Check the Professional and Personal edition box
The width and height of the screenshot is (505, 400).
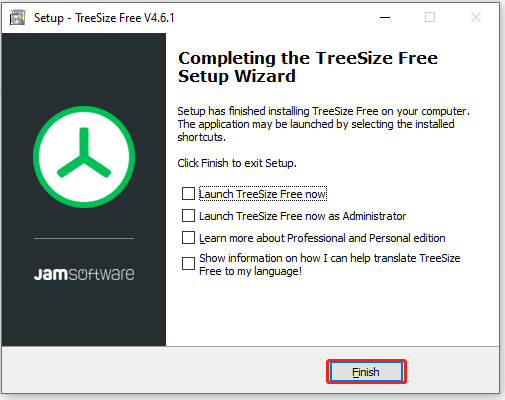[x=188, y=238]
